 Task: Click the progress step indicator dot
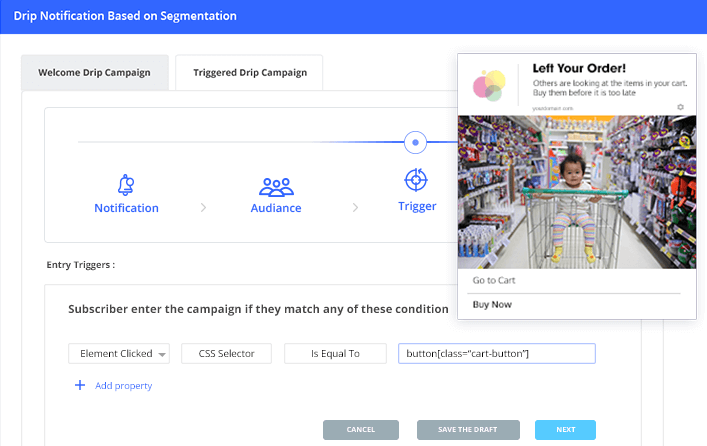point(415,142)
